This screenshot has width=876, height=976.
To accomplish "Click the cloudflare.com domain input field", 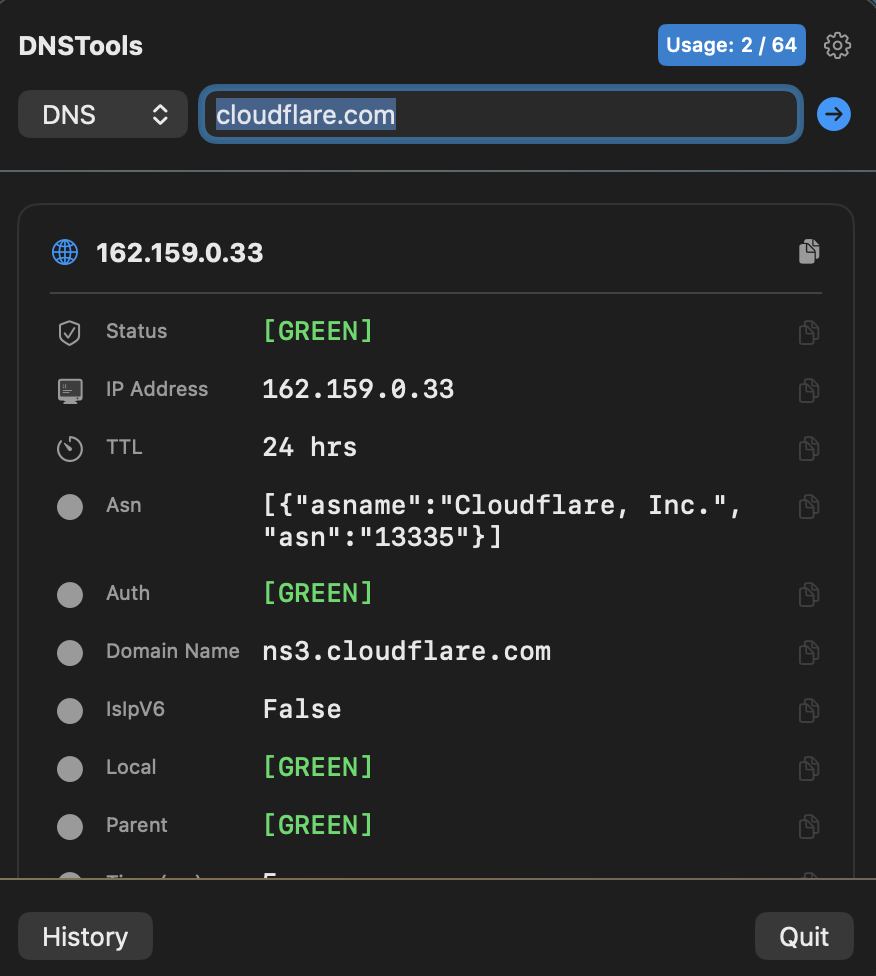I will click(500, 115).
